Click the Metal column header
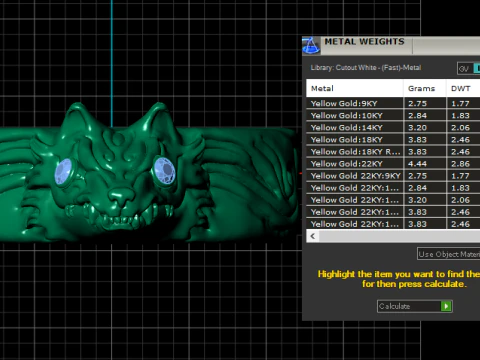Image resolution: width=480 pixels, height=360 pixels. tap(355, 88)
